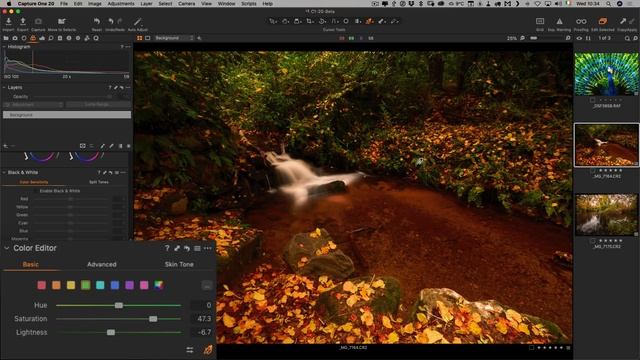Click the Undo arrow icon
Screen dimensions: 640x360
click(111, 21)
